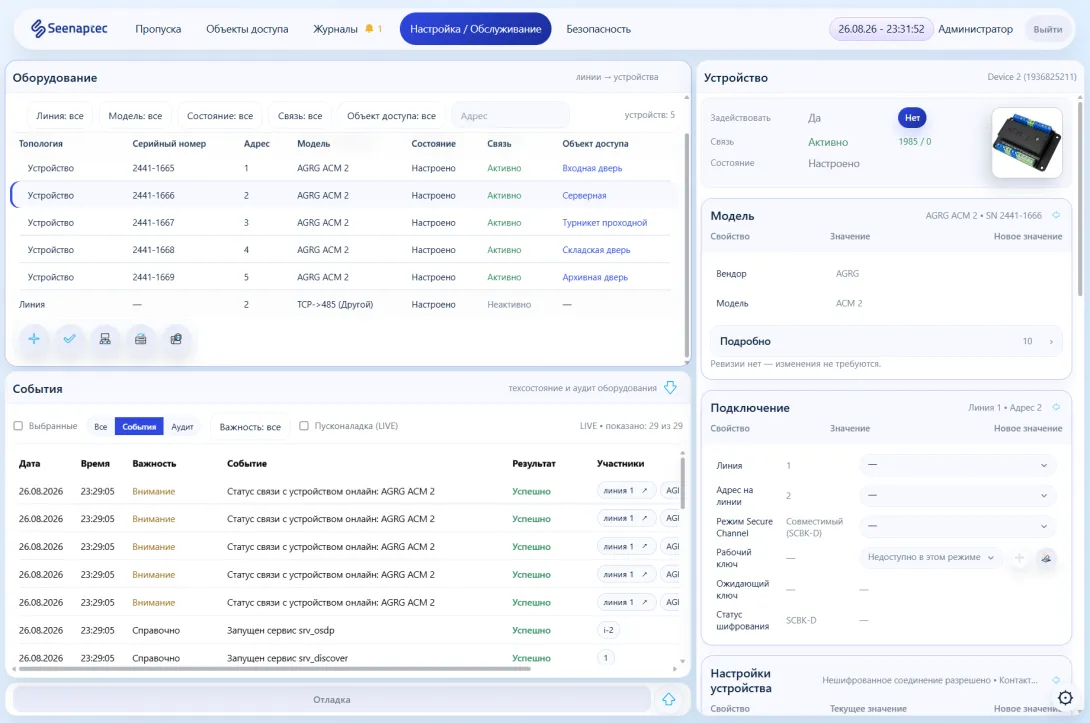Open the Пропуска menu
1090x723 pixels.
158,29
